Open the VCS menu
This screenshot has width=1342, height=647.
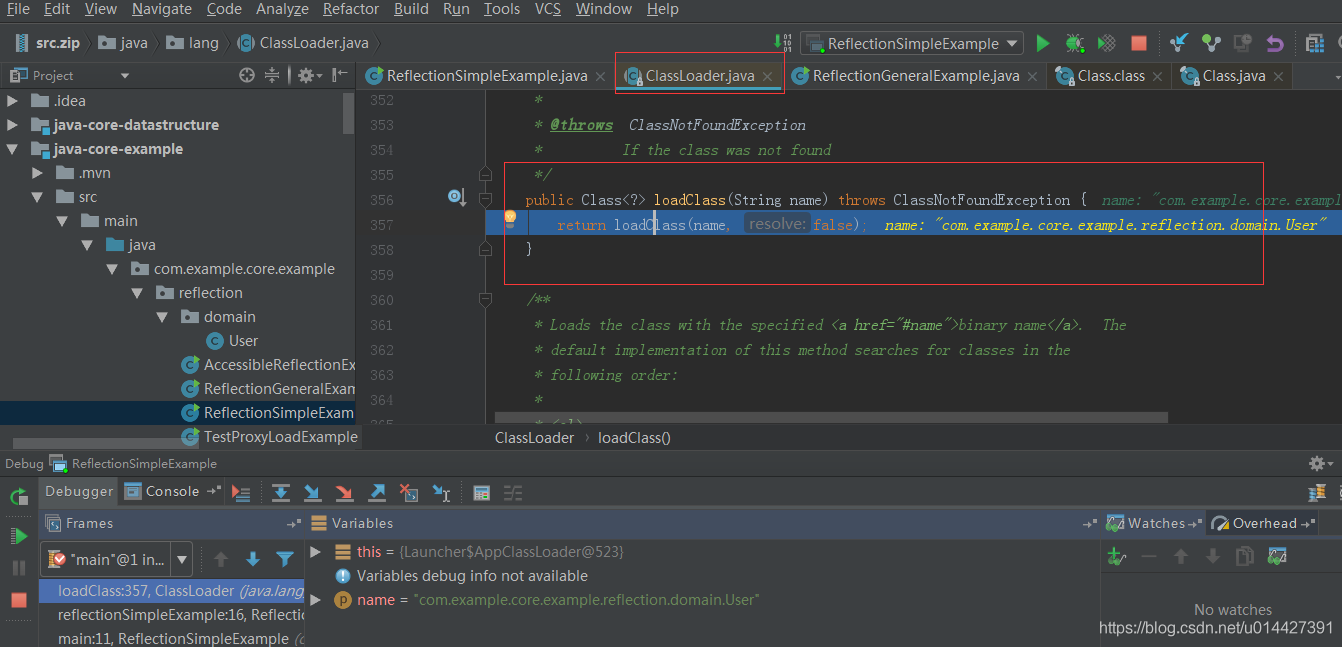pyautogui.click(x=548, y=9)
